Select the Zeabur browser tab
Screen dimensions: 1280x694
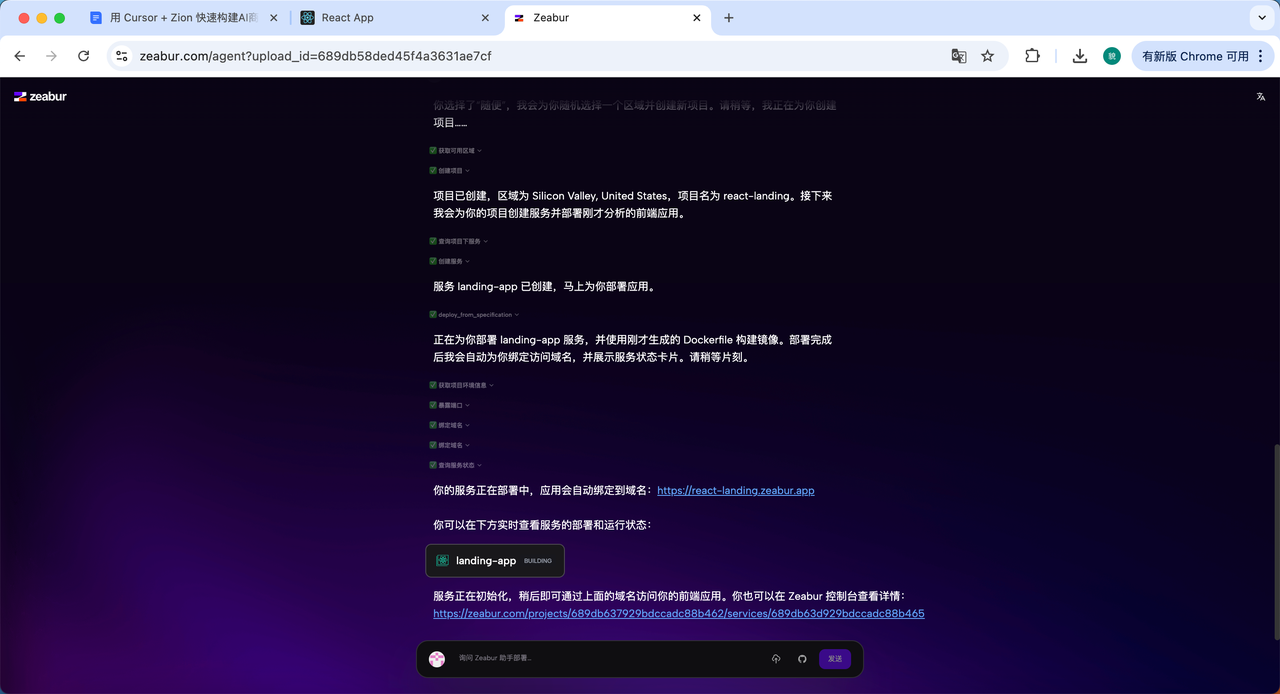pos(607,18)
